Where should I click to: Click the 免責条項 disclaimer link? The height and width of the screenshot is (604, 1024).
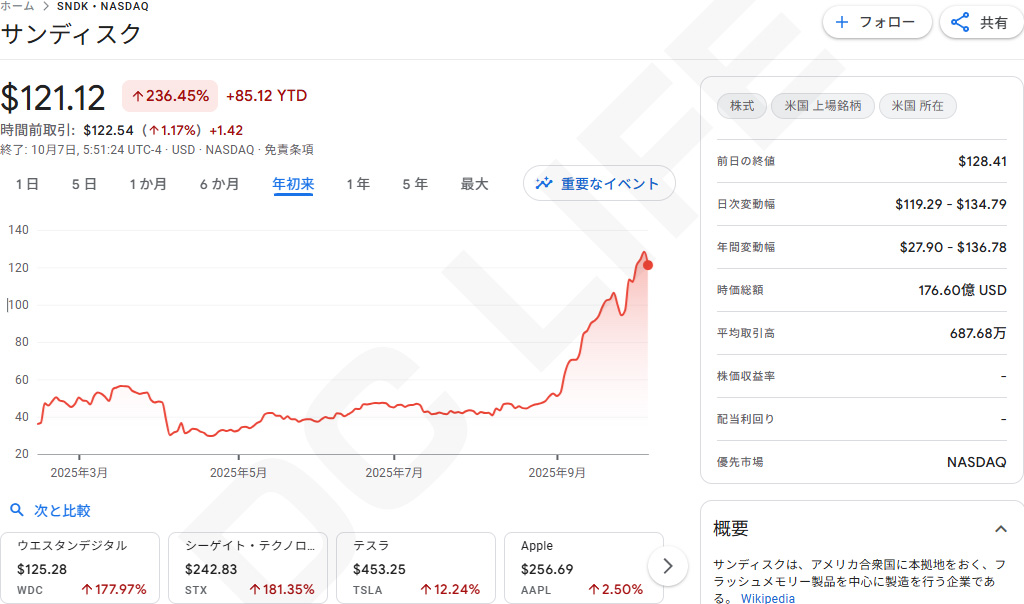[289, 149]
